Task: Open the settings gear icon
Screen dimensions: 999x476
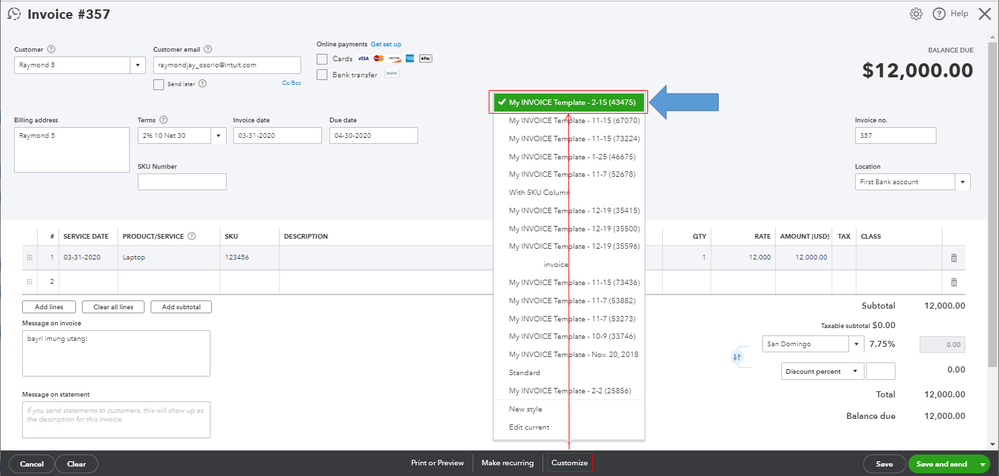Action: 916,14
